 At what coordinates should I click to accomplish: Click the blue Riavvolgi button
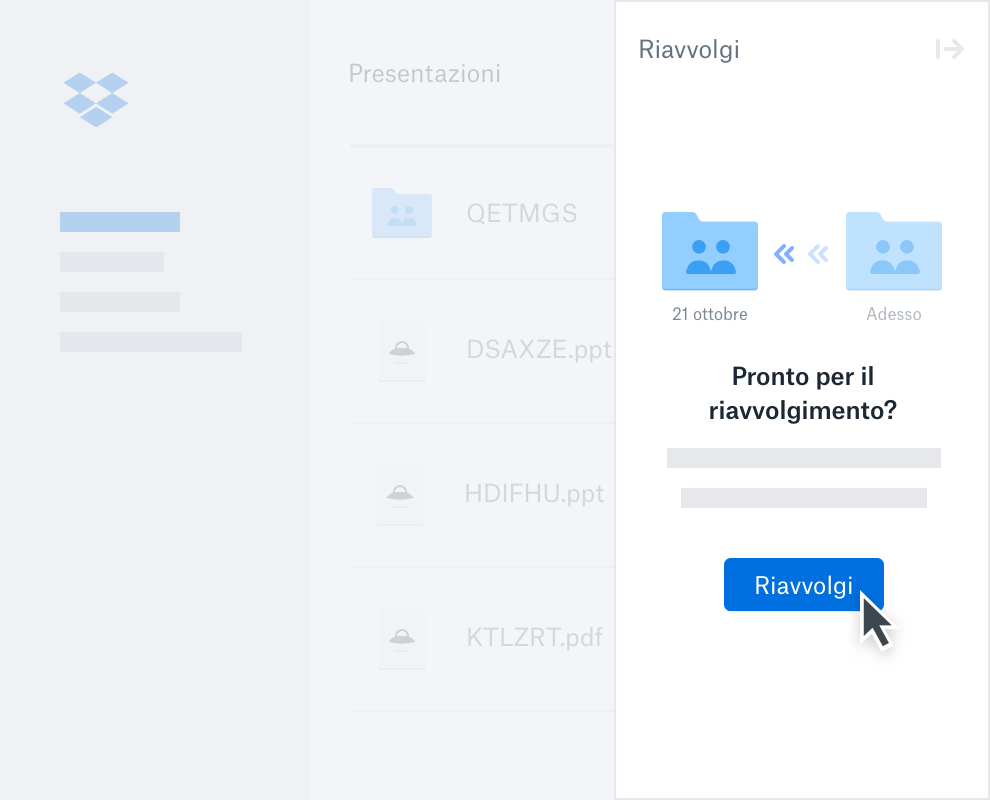click(803, 584)
